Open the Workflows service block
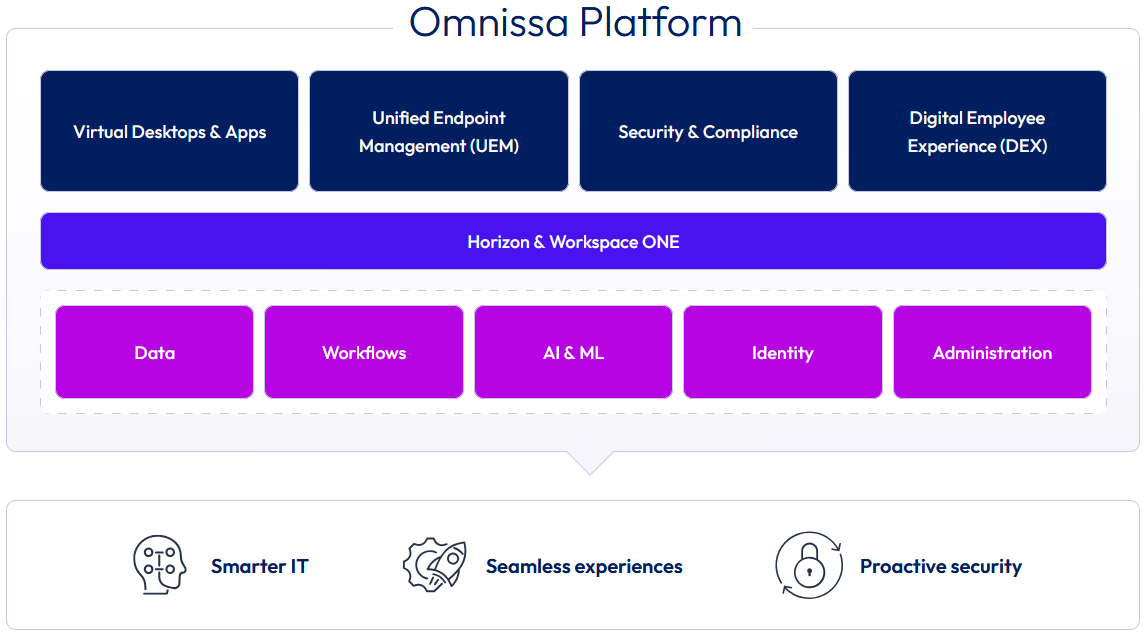 tap(364, 352)
